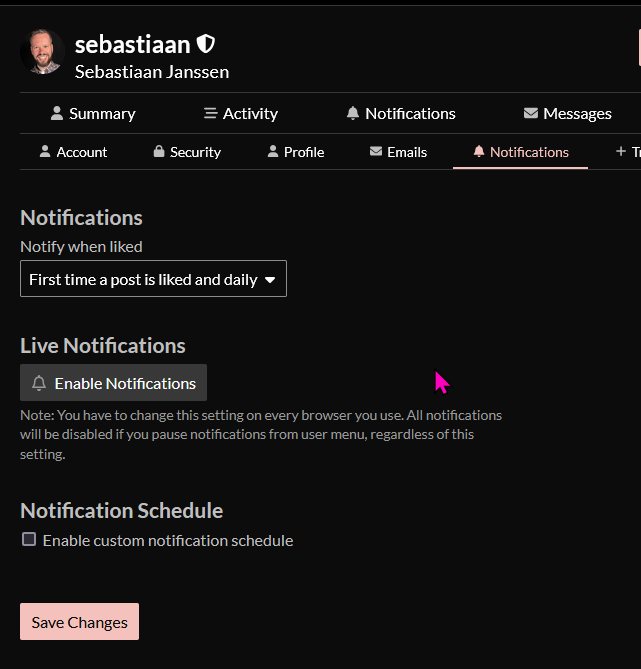
Task: Click sebastiaan's profile avatar picture
Action: [42, 52]
